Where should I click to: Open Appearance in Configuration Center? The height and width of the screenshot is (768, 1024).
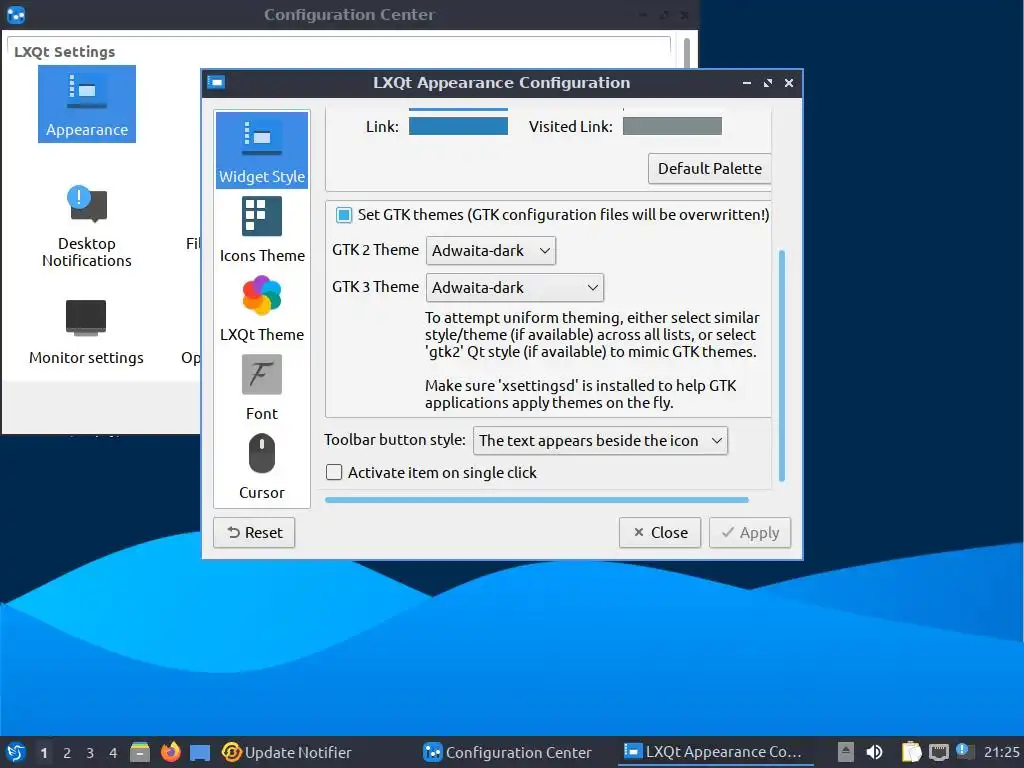tap(87, 104)
